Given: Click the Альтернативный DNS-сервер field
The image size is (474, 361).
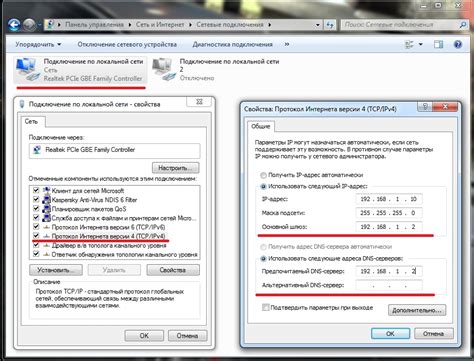Looking at the screenshot, I should 389,285.
